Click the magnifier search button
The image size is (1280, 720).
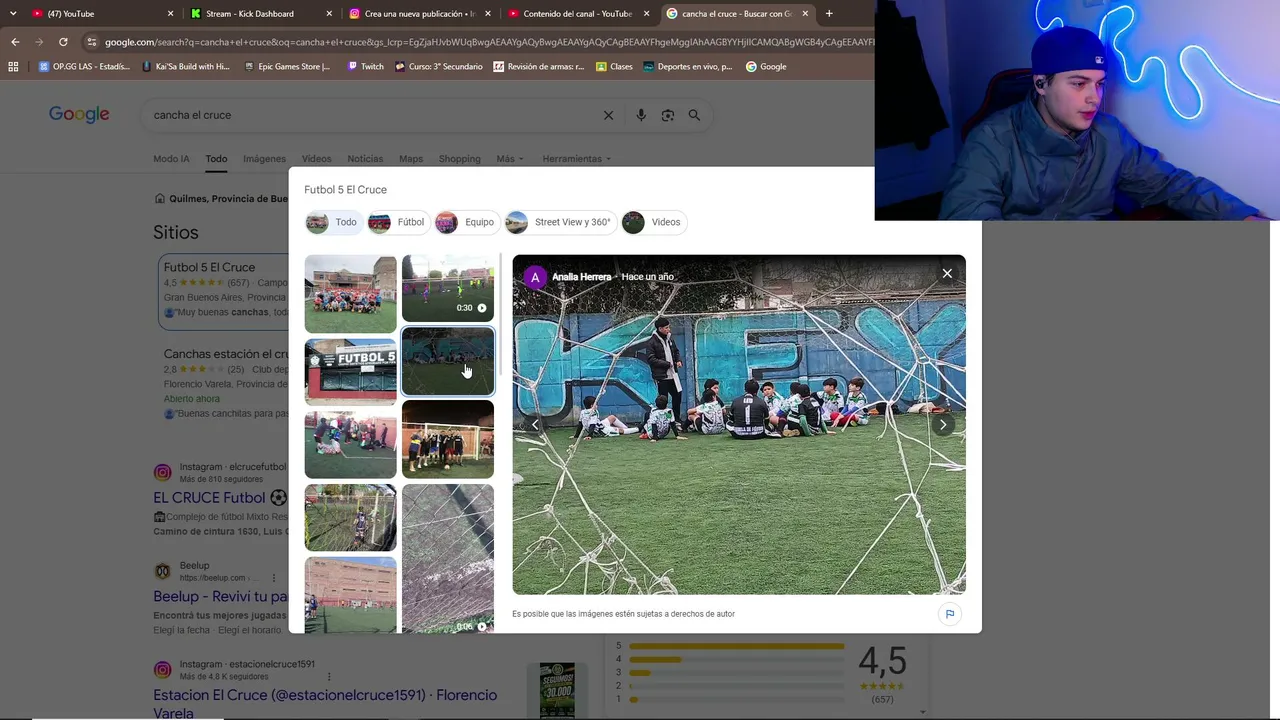click(x=694, y=115)
